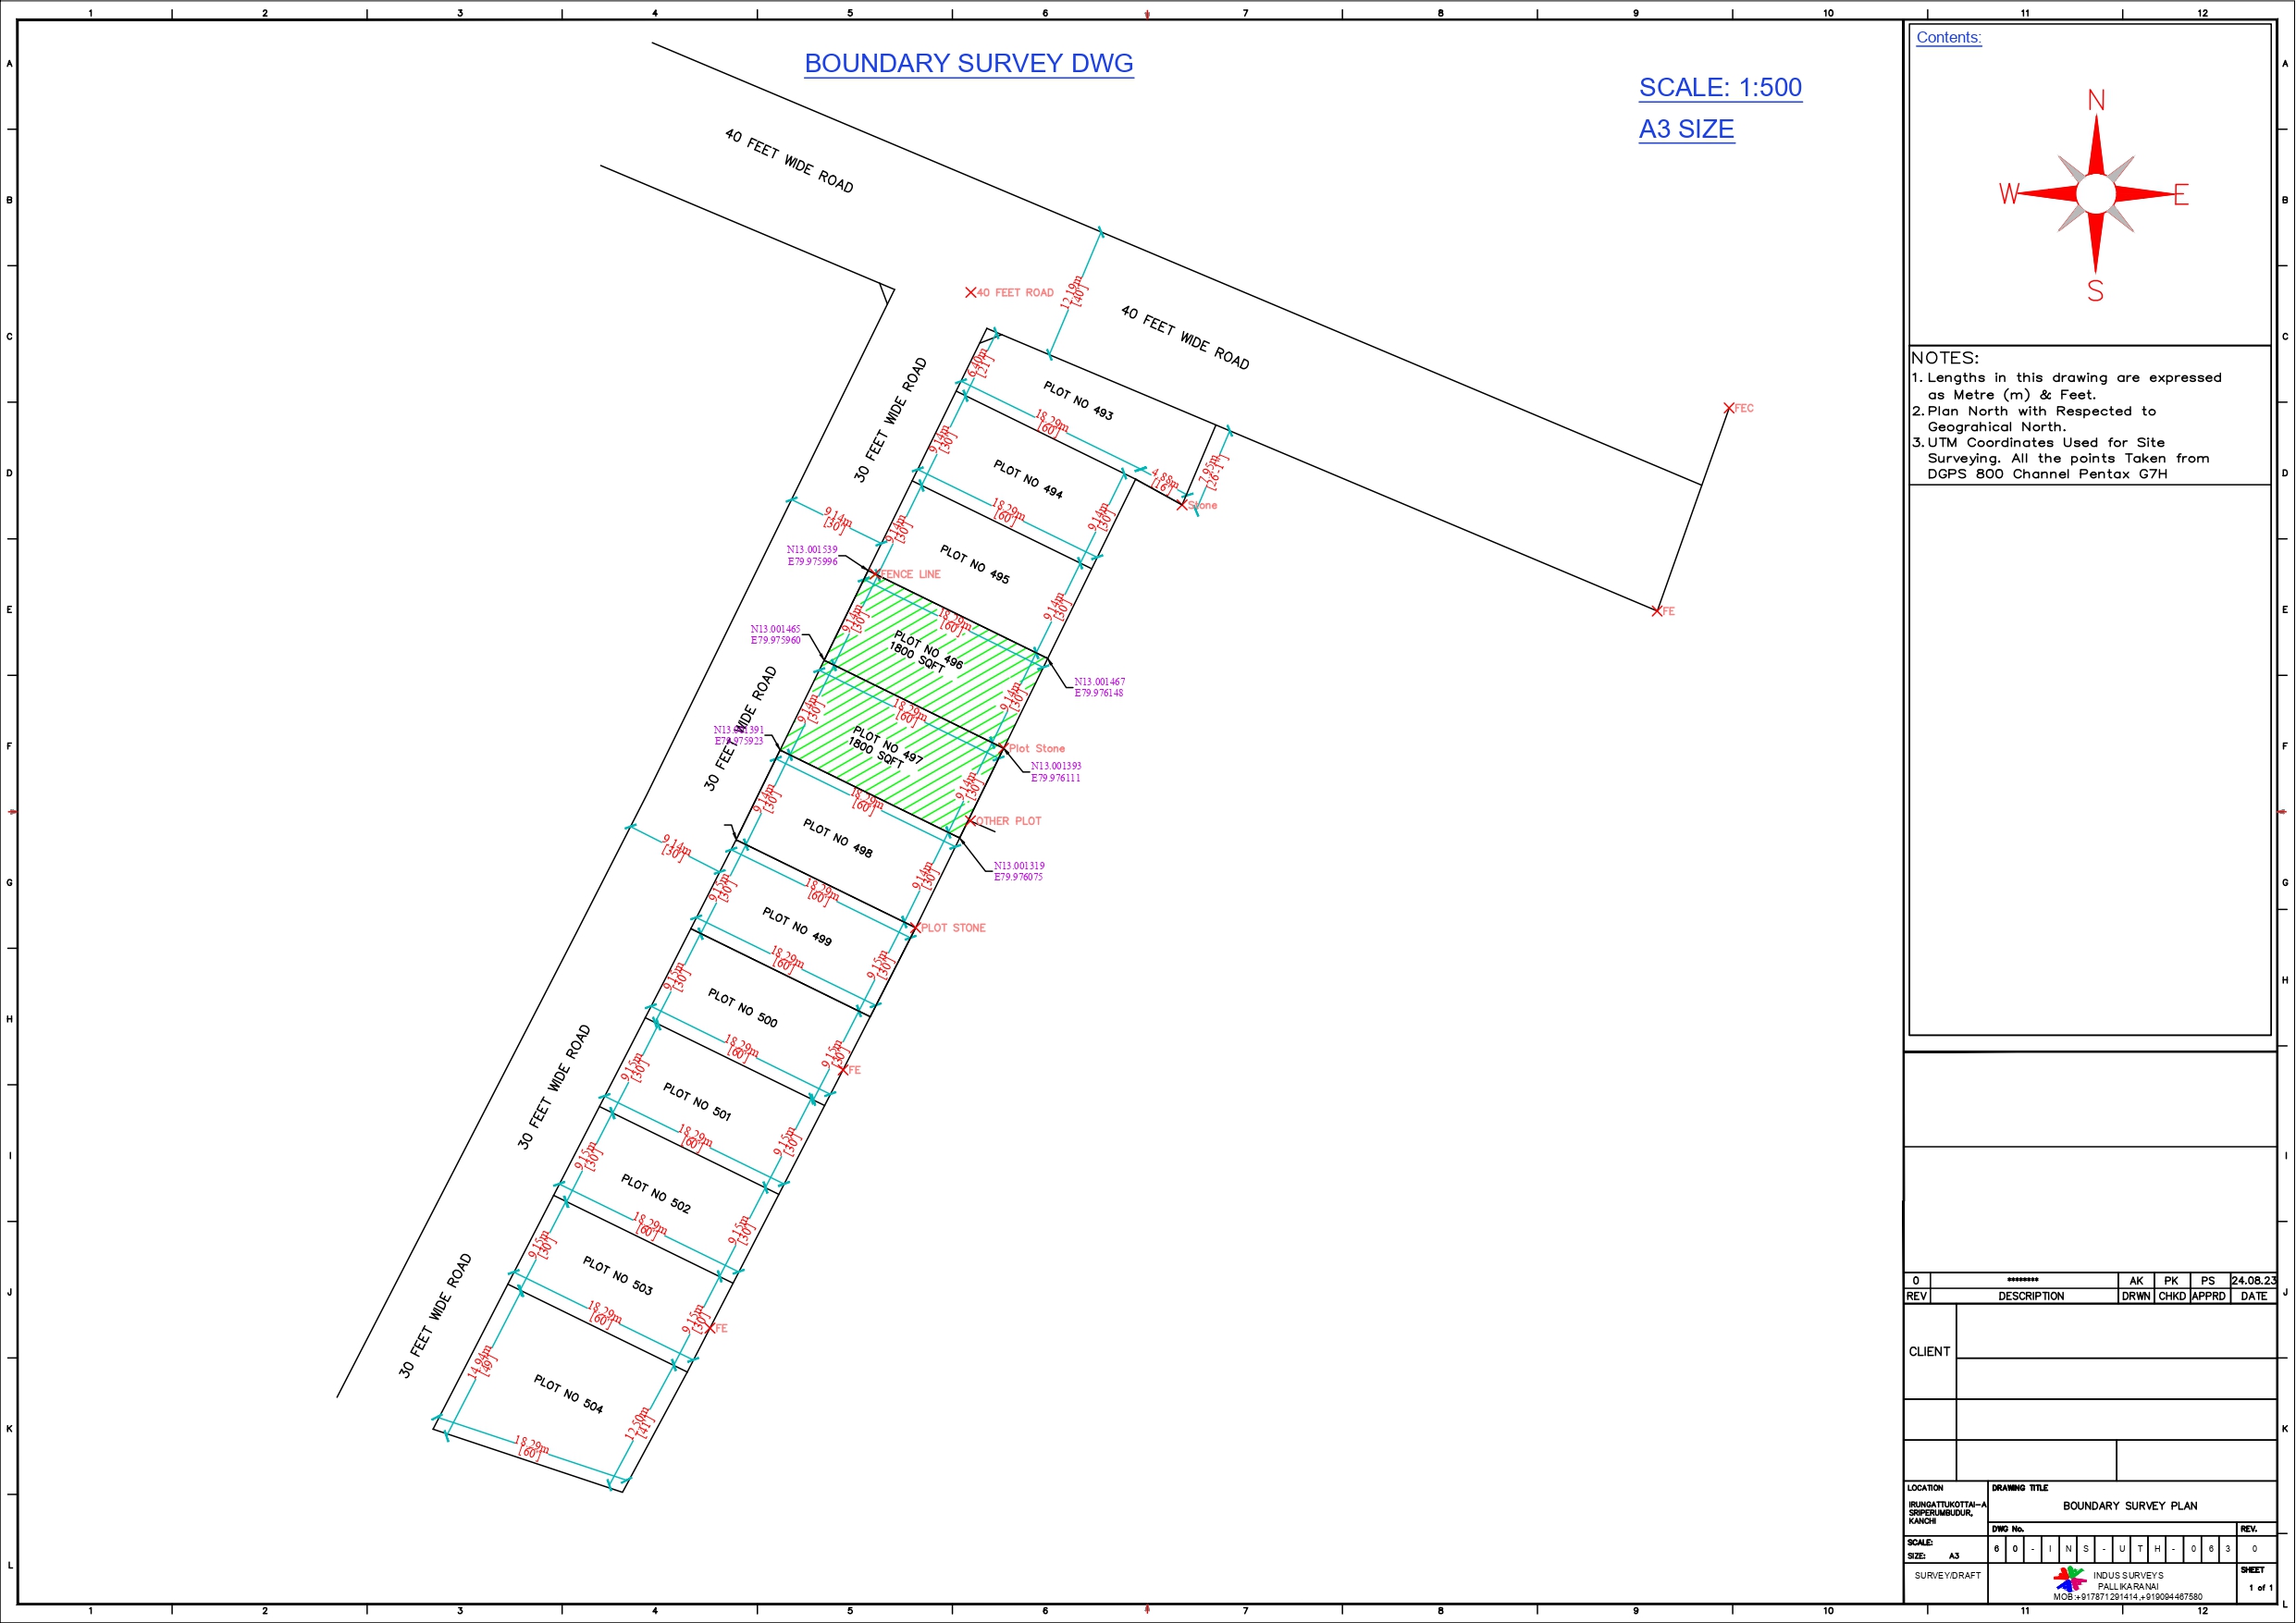The width and height of the screenshot is (2296, 1623).
Task: Click the red X at PLOT STONE
Action: [915, 928]
